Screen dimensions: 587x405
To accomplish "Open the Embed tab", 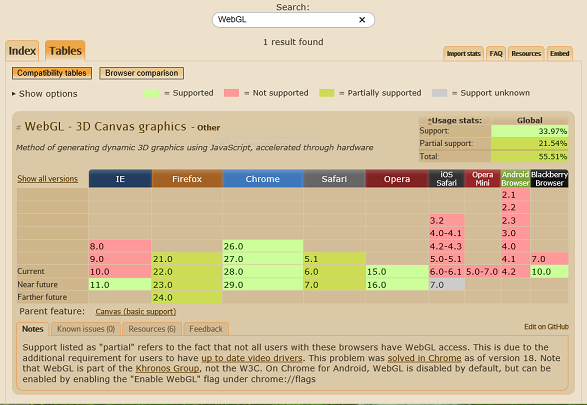I will (x=560, y=54).
